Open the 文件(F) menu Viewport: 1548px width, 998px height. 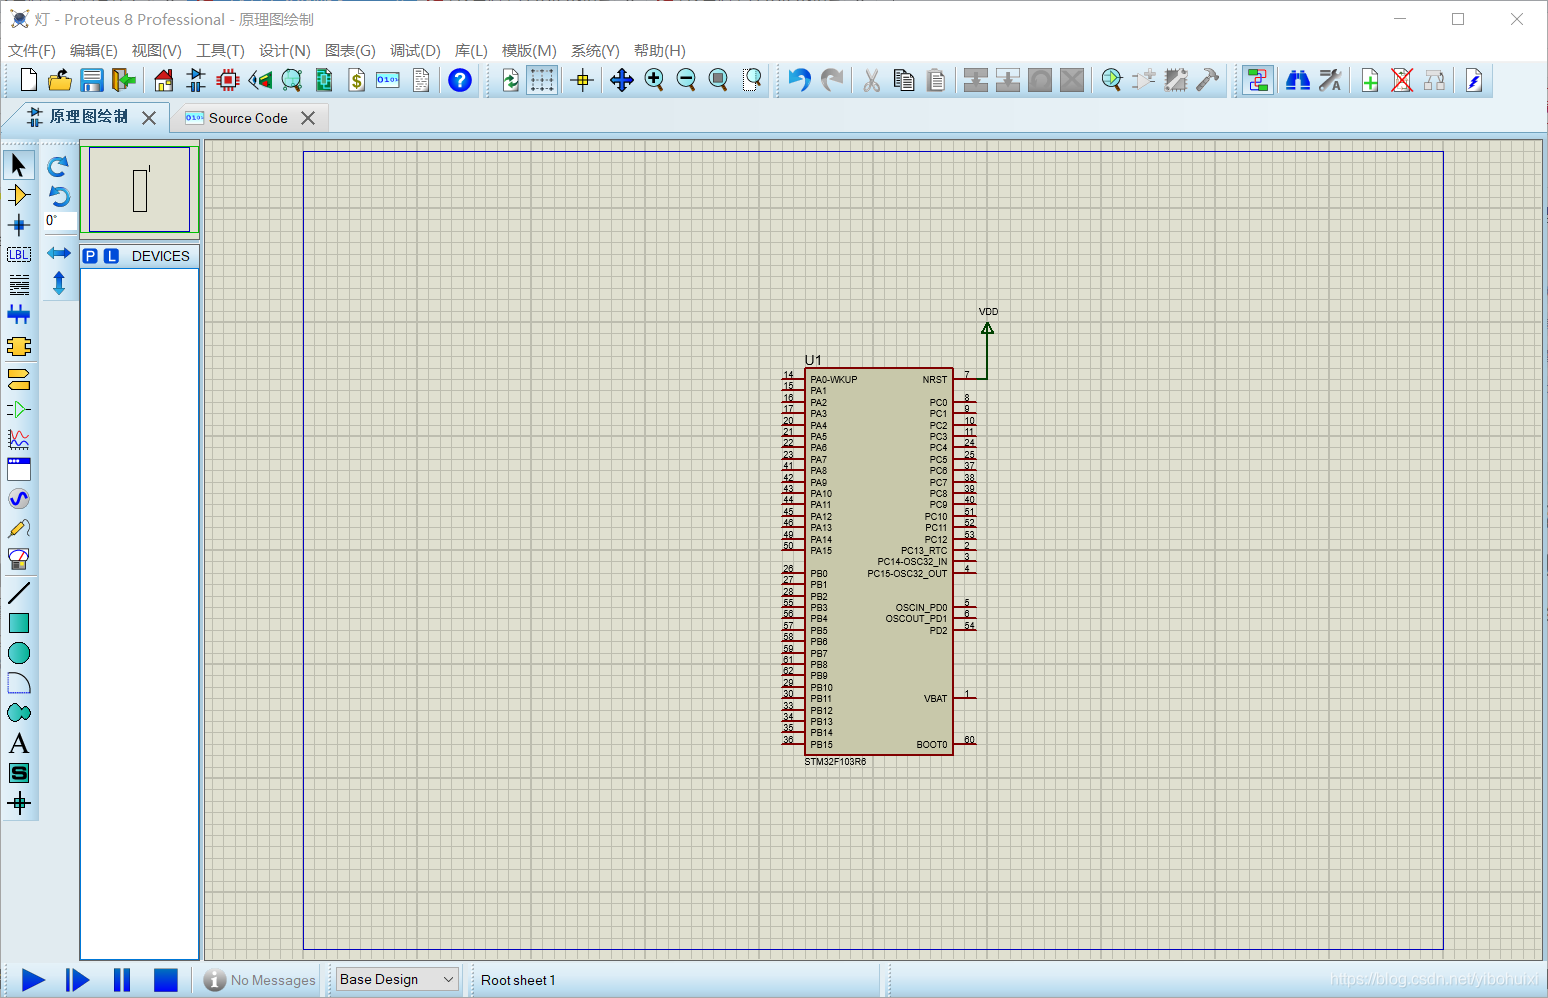click(32, 51)
